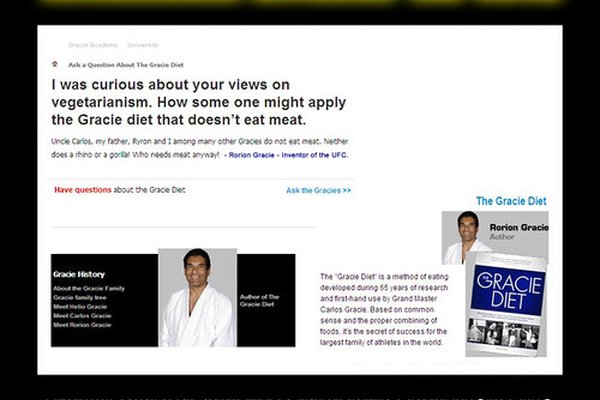Click the Gracie Diet book cover
Viewport: 600px width, 400px height.
click(x=506, y=304)
